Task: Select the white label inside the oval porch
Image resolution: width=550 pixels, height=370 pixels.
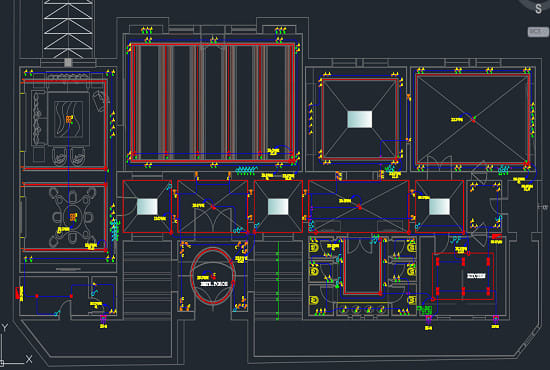Action: pos(214,284)
